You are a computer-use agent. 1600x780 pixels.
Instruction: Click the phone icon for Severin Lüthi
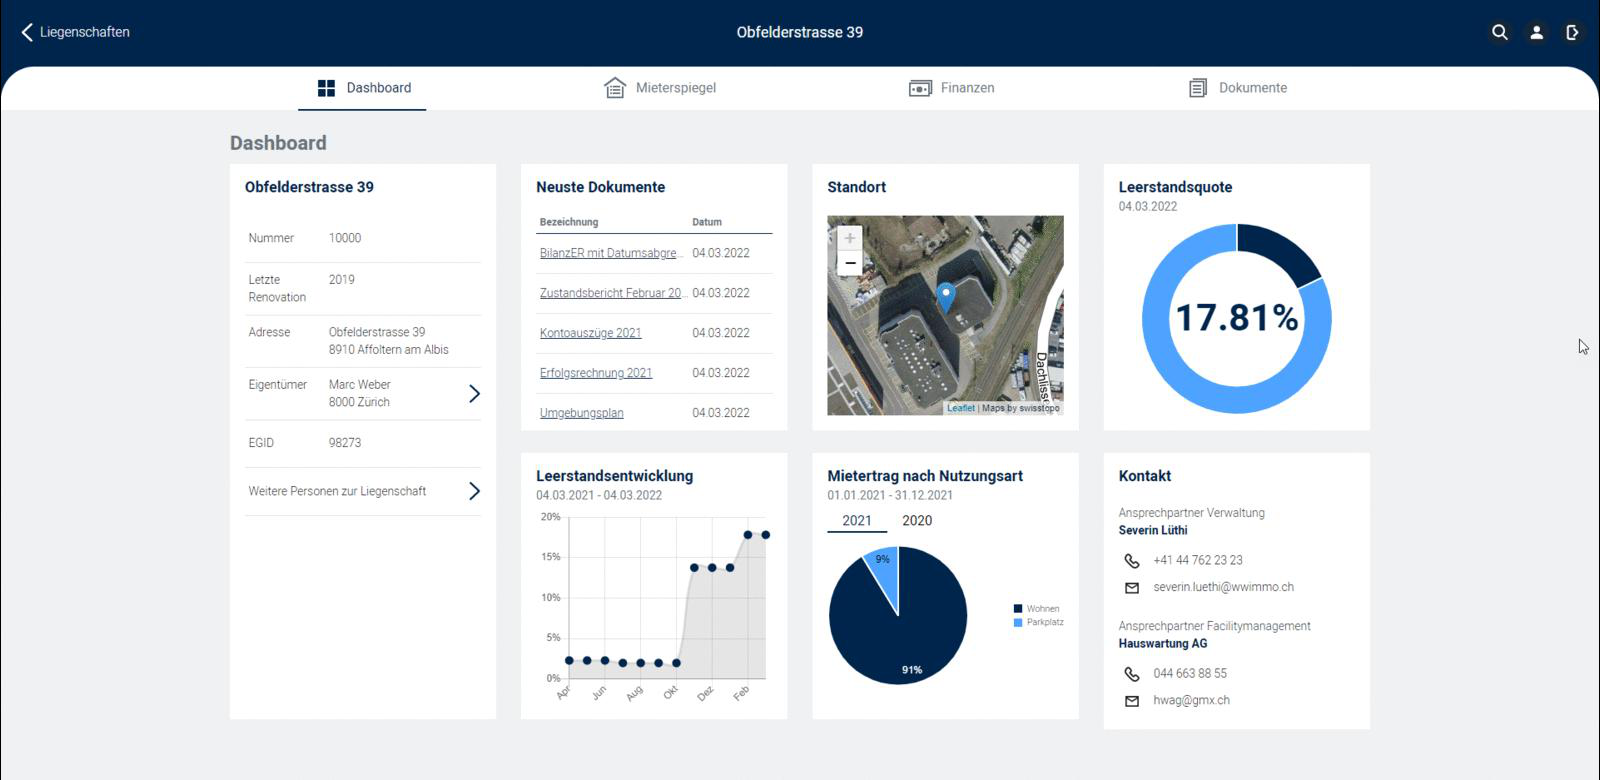(x=1132, y=561)
